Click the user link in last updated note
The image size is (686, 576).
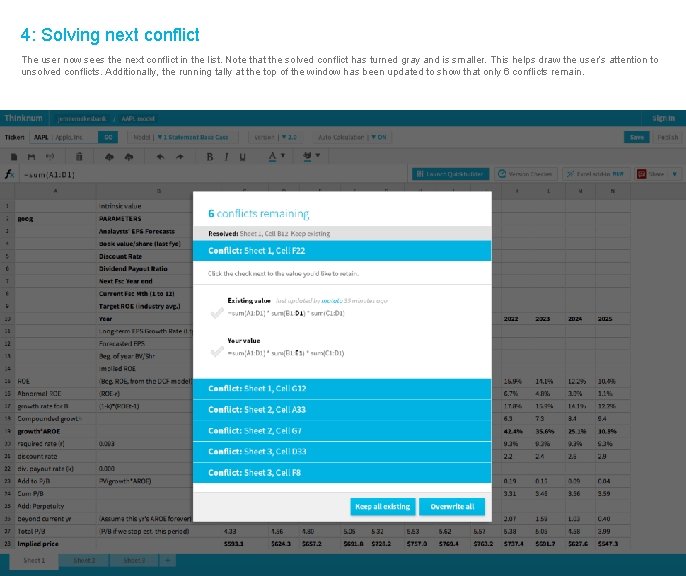coord(330,301)
